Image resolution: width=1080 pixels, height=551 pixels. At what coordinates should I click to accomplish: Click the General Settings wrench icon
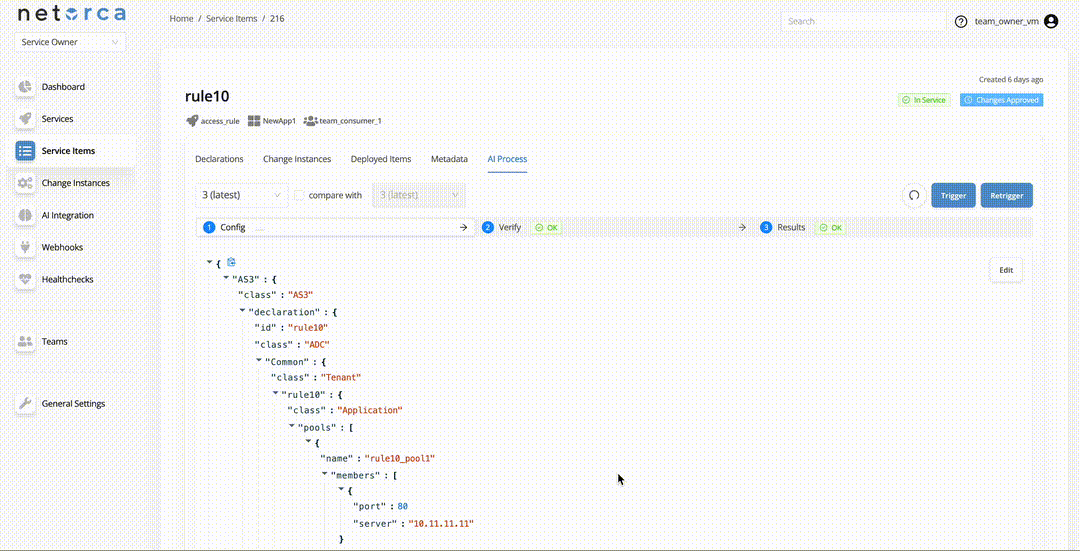pyautogui.click(x=25, y=404)
